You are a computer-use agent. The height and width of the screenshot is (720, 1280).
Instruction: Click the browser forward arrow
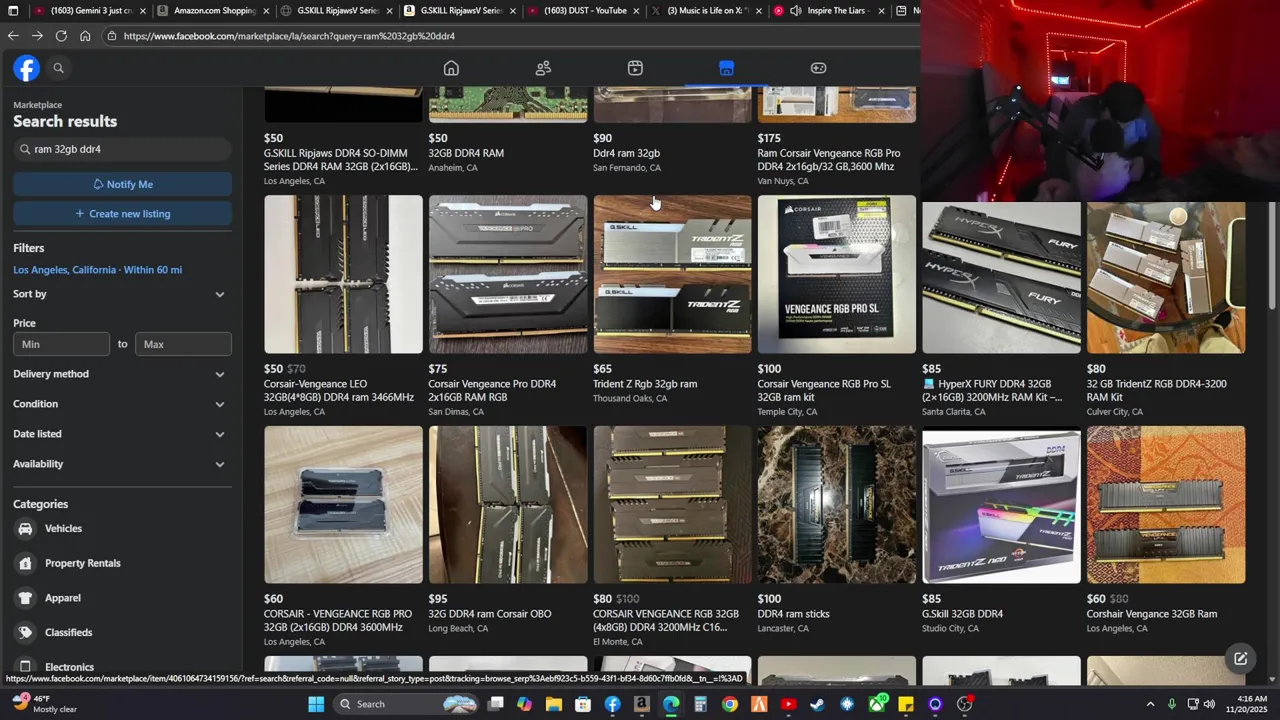point(37,36)
